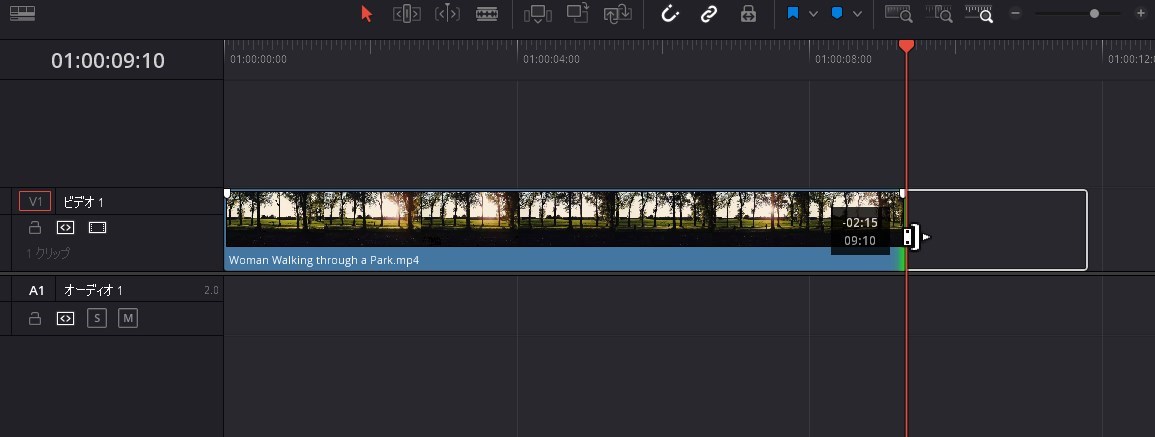The image size is (1155, 437).
Task: Click the Replace Clip icon
Action: (x=617, y=13)
